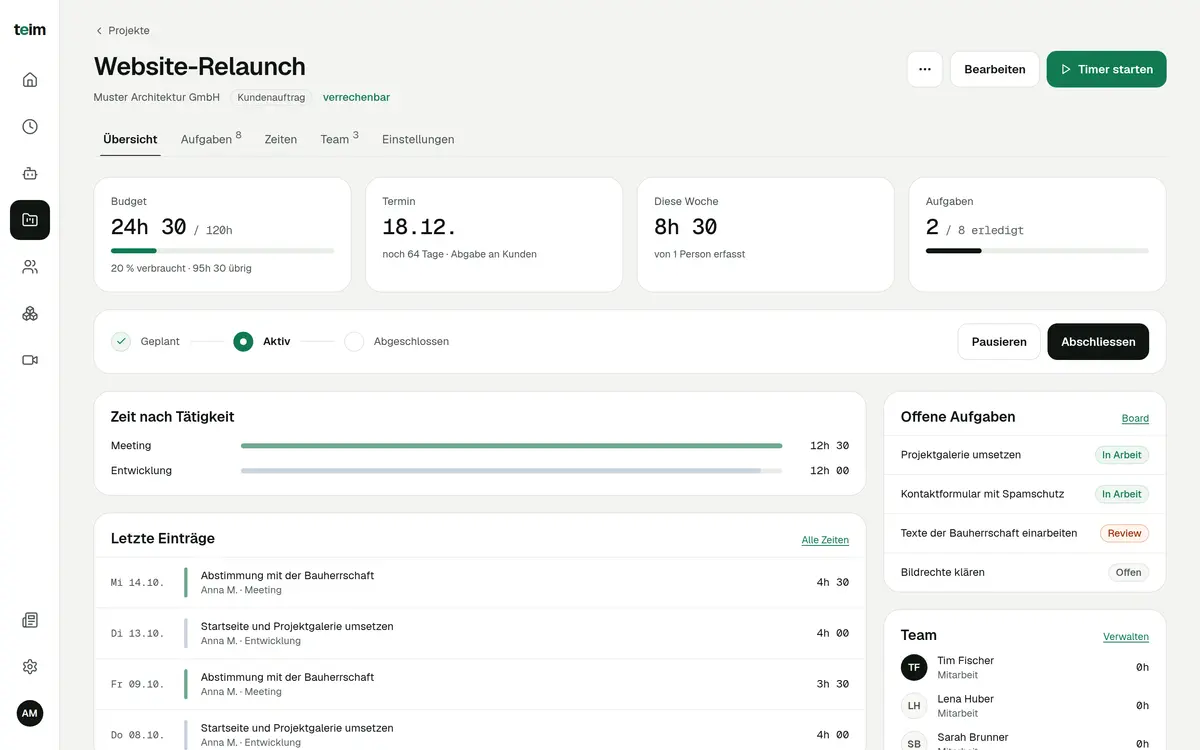The width and height of the screenshot is (1200, 750).
Task: Click the Kundenauftrag tag
Action: click(271, 98)
